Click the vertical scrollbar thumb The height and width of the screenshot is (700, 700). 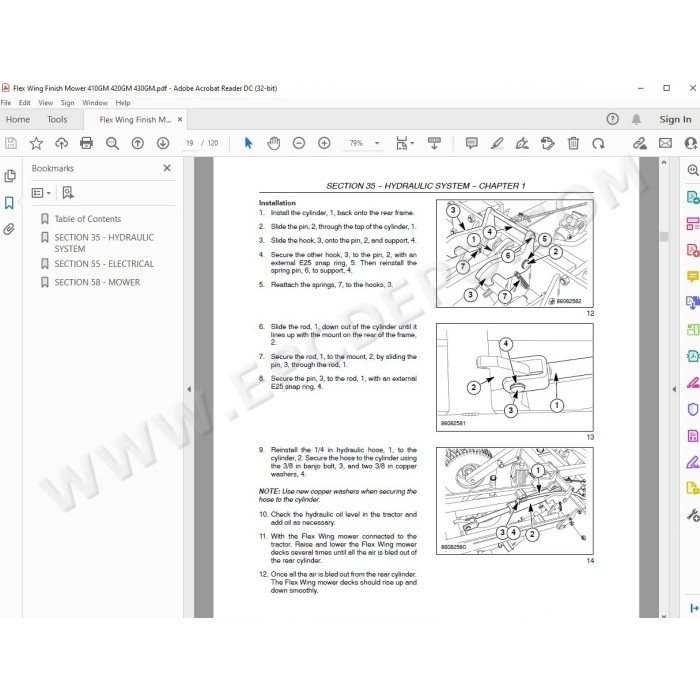(x=664, y=236)
